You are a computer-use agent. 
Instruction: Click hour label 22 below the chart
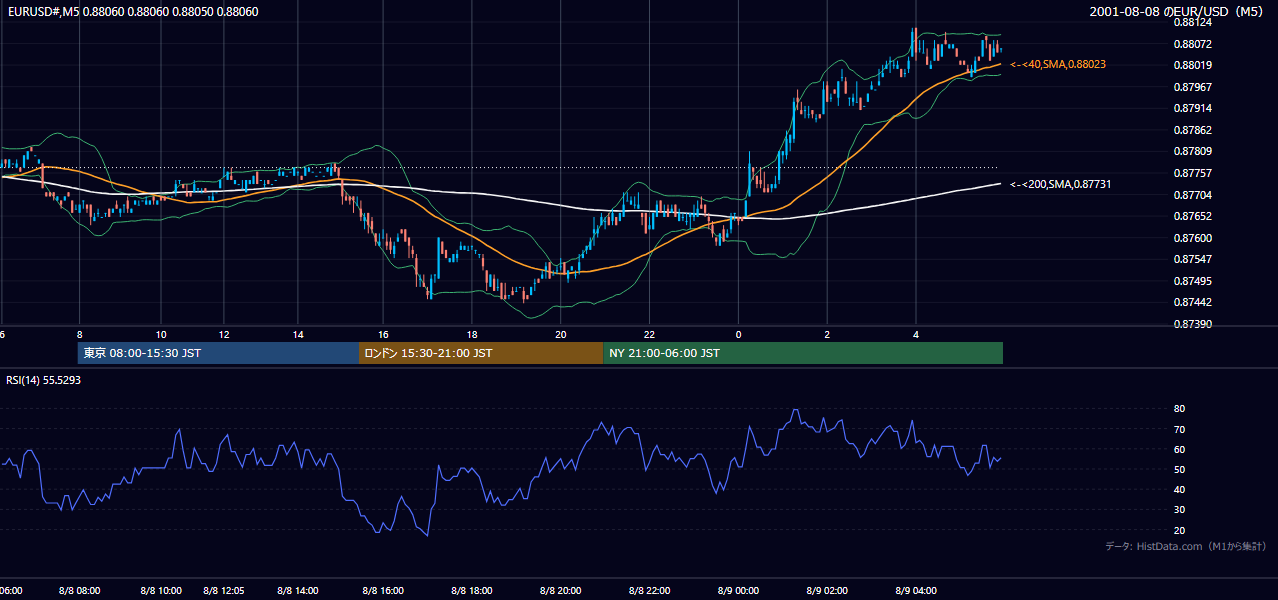[649, 334]
